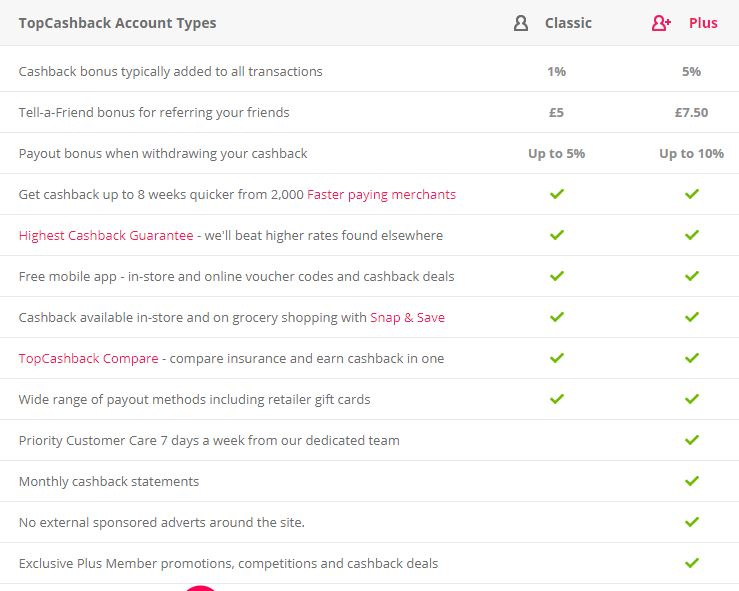The height and width of the screenshot is (591, 739).
Task: Open the Highest Cashback Guarantee link
Action: (x=106, y=236)
